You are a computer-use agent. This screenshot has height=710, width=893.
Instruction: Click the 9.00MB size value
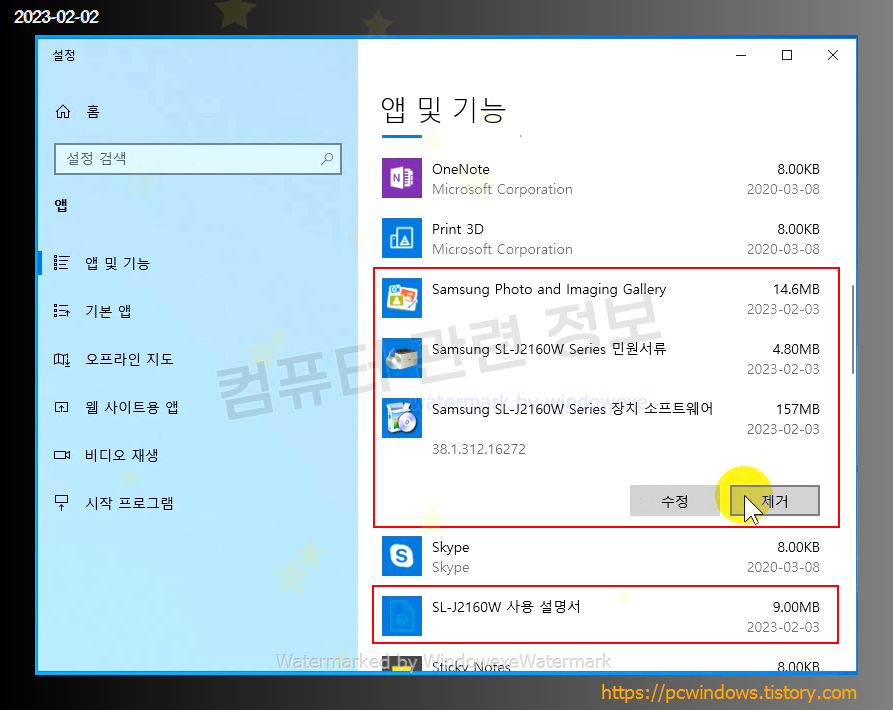(796, 607)
